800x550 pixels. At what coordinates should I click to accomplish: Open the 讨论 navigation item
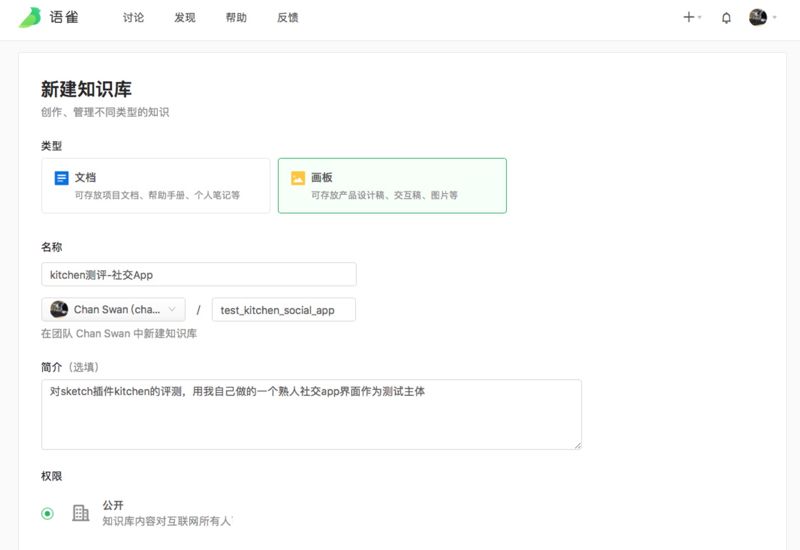pos(133,18)
